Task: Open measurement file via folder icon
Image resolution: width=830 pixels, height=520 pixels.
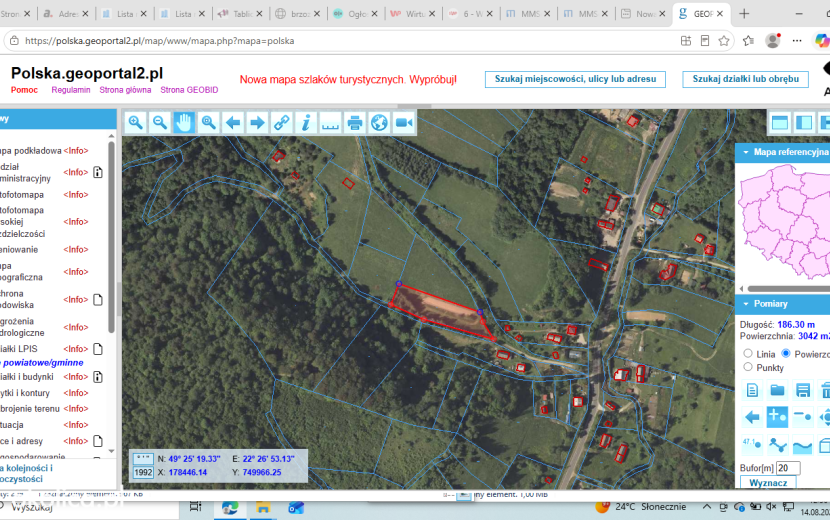Action: [777, 390]
